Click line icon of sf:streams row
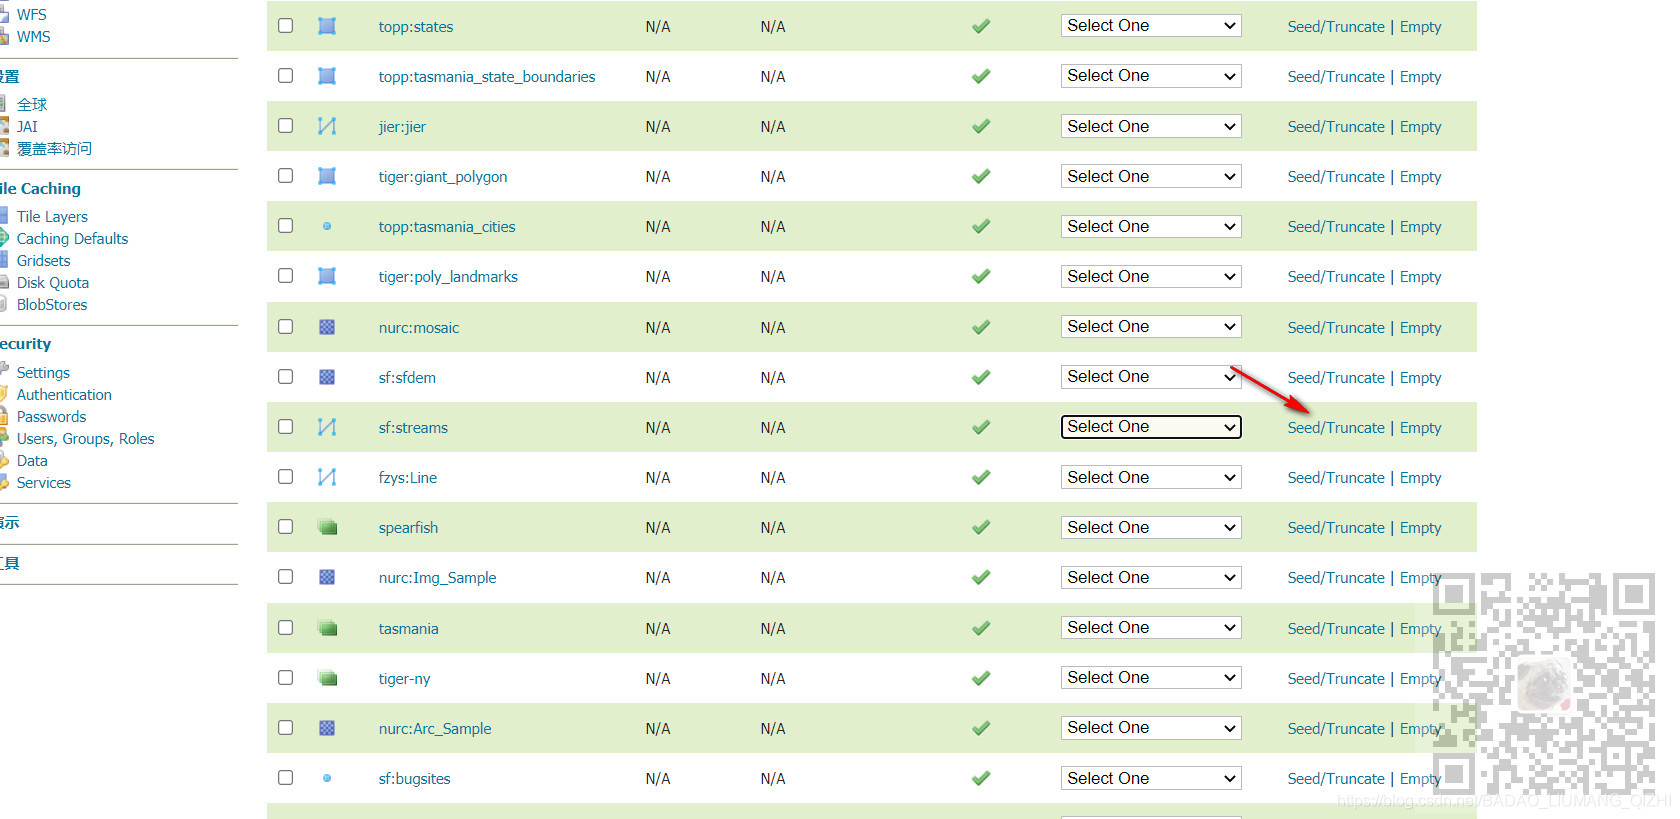The height and width of the screenshot is (819, 1680). tap(327, 427)
